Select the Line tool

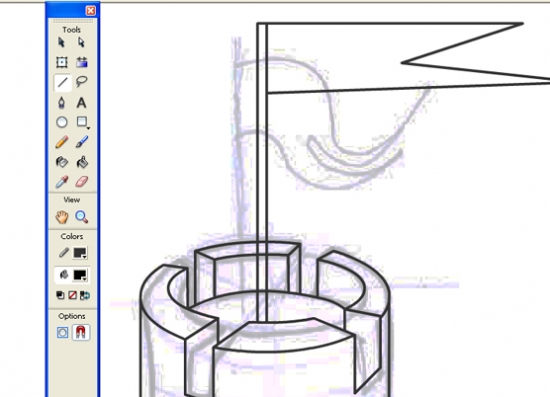click(x=62, y=83)
